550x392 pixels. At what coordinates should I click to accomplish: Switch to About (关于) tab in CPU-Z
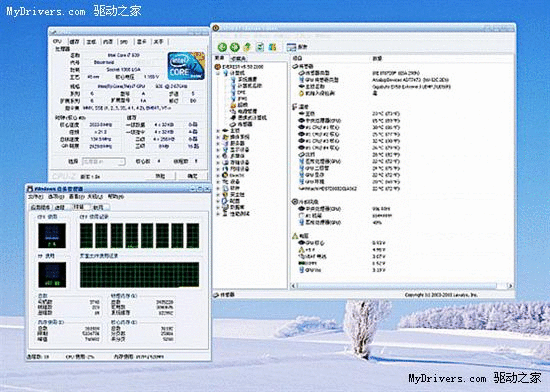pyautogui.click(x=159, y=42)
